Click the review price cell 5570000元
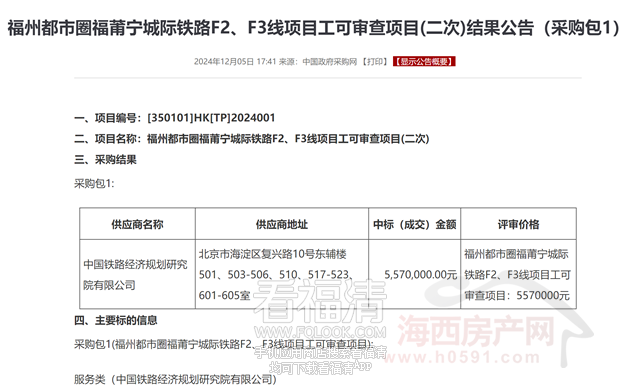 [517, 275]
